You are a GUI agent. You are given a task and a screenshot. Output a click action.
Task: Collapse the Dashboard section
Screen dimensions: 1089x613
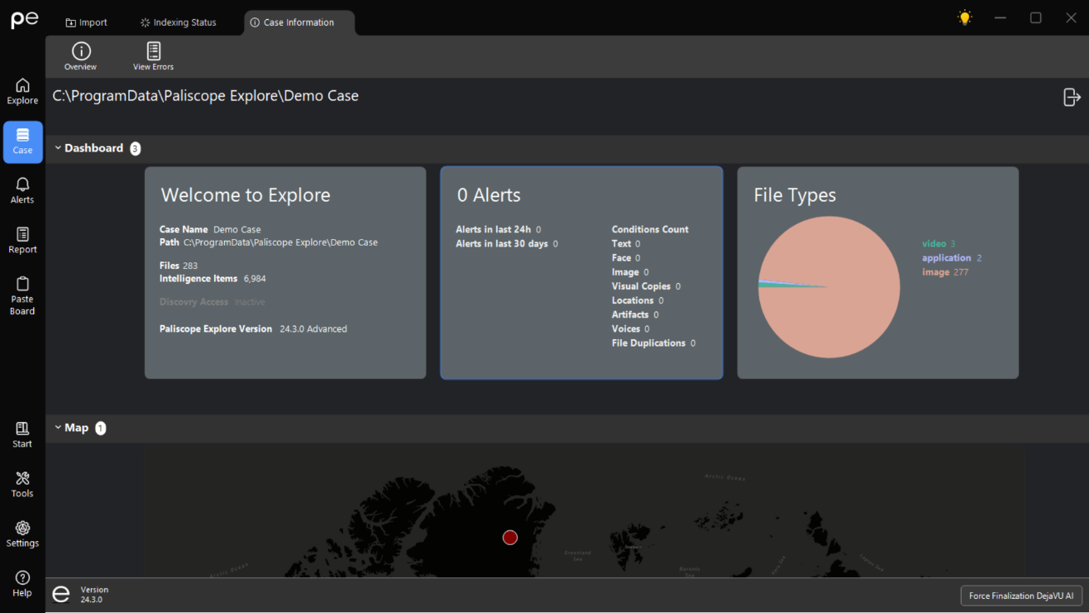pos(58,148)
